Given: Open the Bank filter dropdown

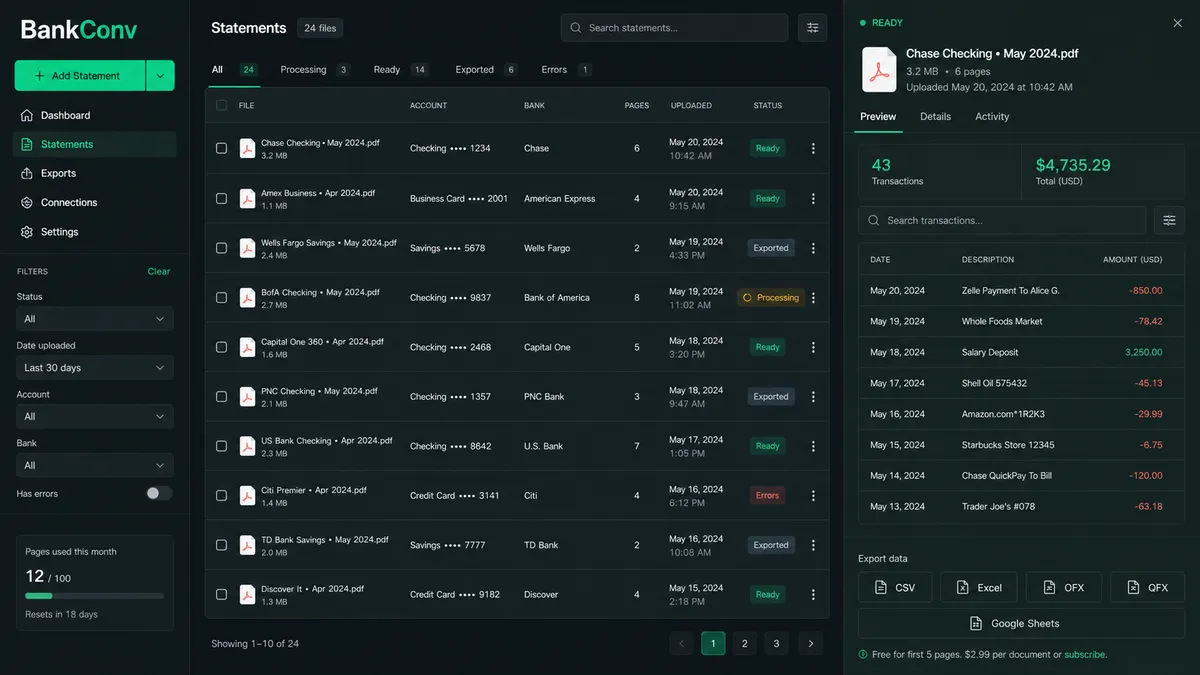Looking at the screenshot, I should pyautogui.click(x=95, y=465).
